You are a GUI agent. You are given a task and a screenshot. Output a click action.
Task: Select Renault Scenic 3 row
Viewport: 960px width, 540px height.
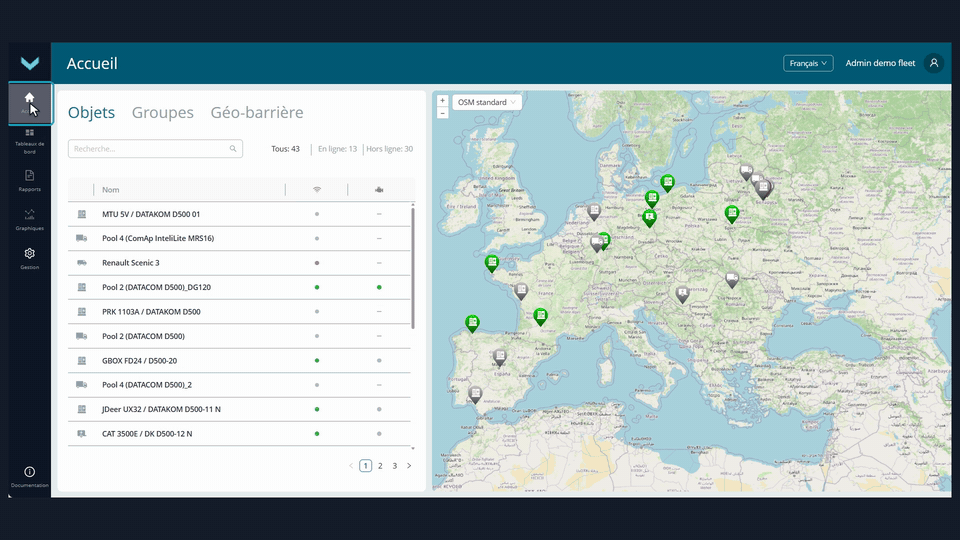tap(239, 263)
